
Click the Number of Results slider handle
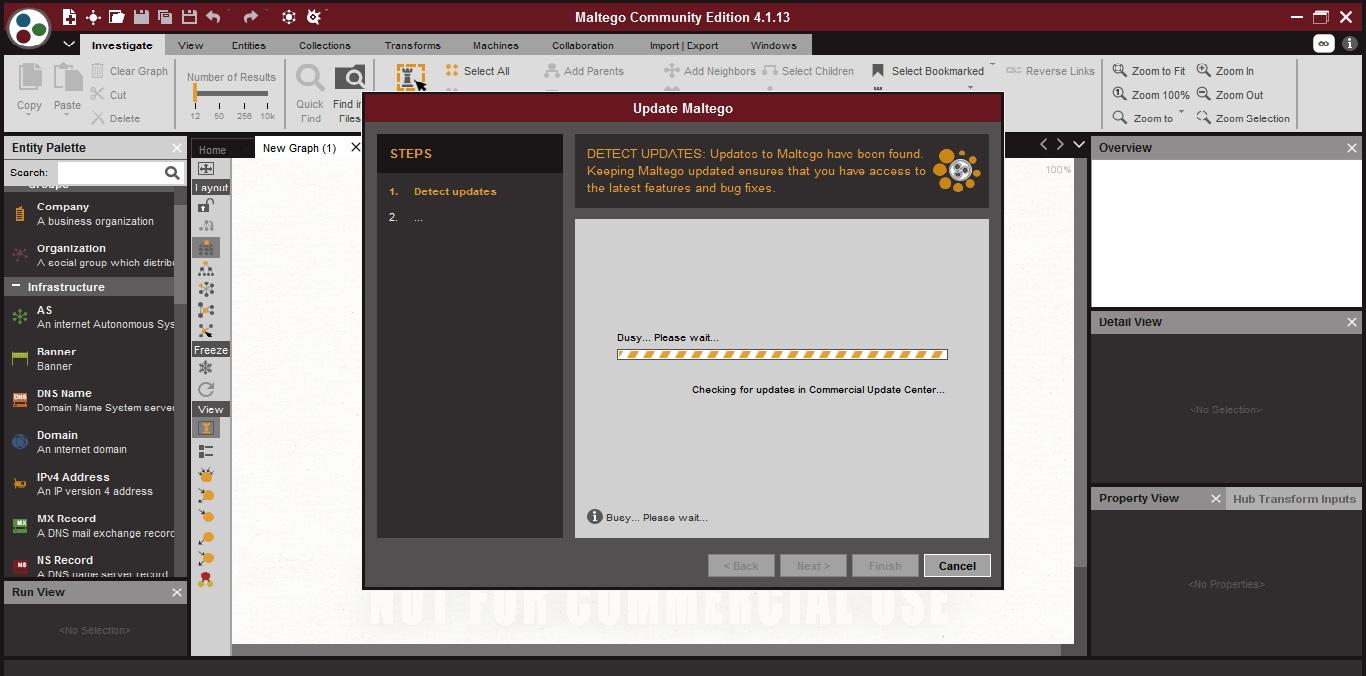coord(195,93)
